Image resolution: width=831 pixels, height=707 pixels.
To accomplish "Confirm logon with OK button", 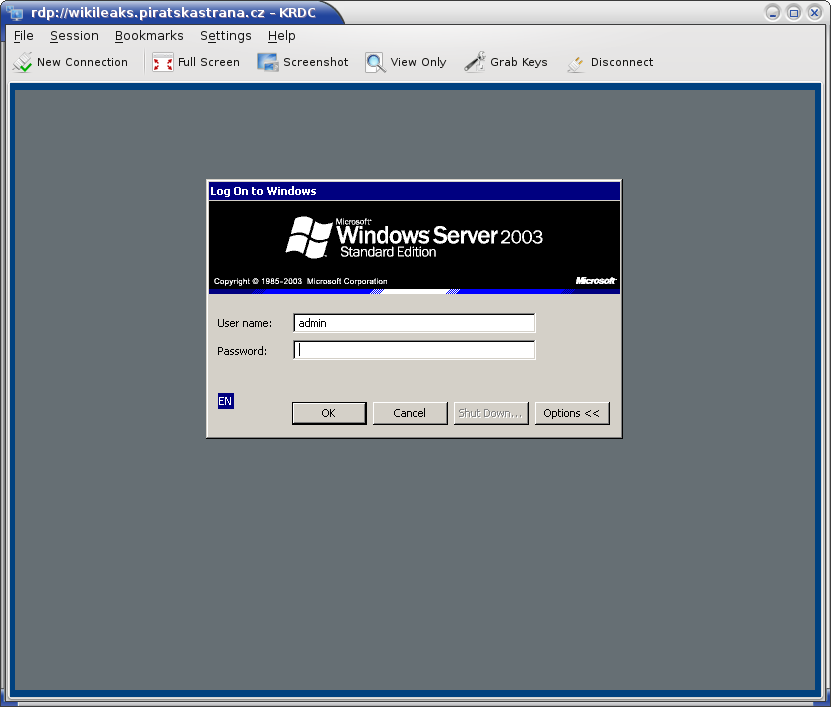I will click(x=329, y=413).
